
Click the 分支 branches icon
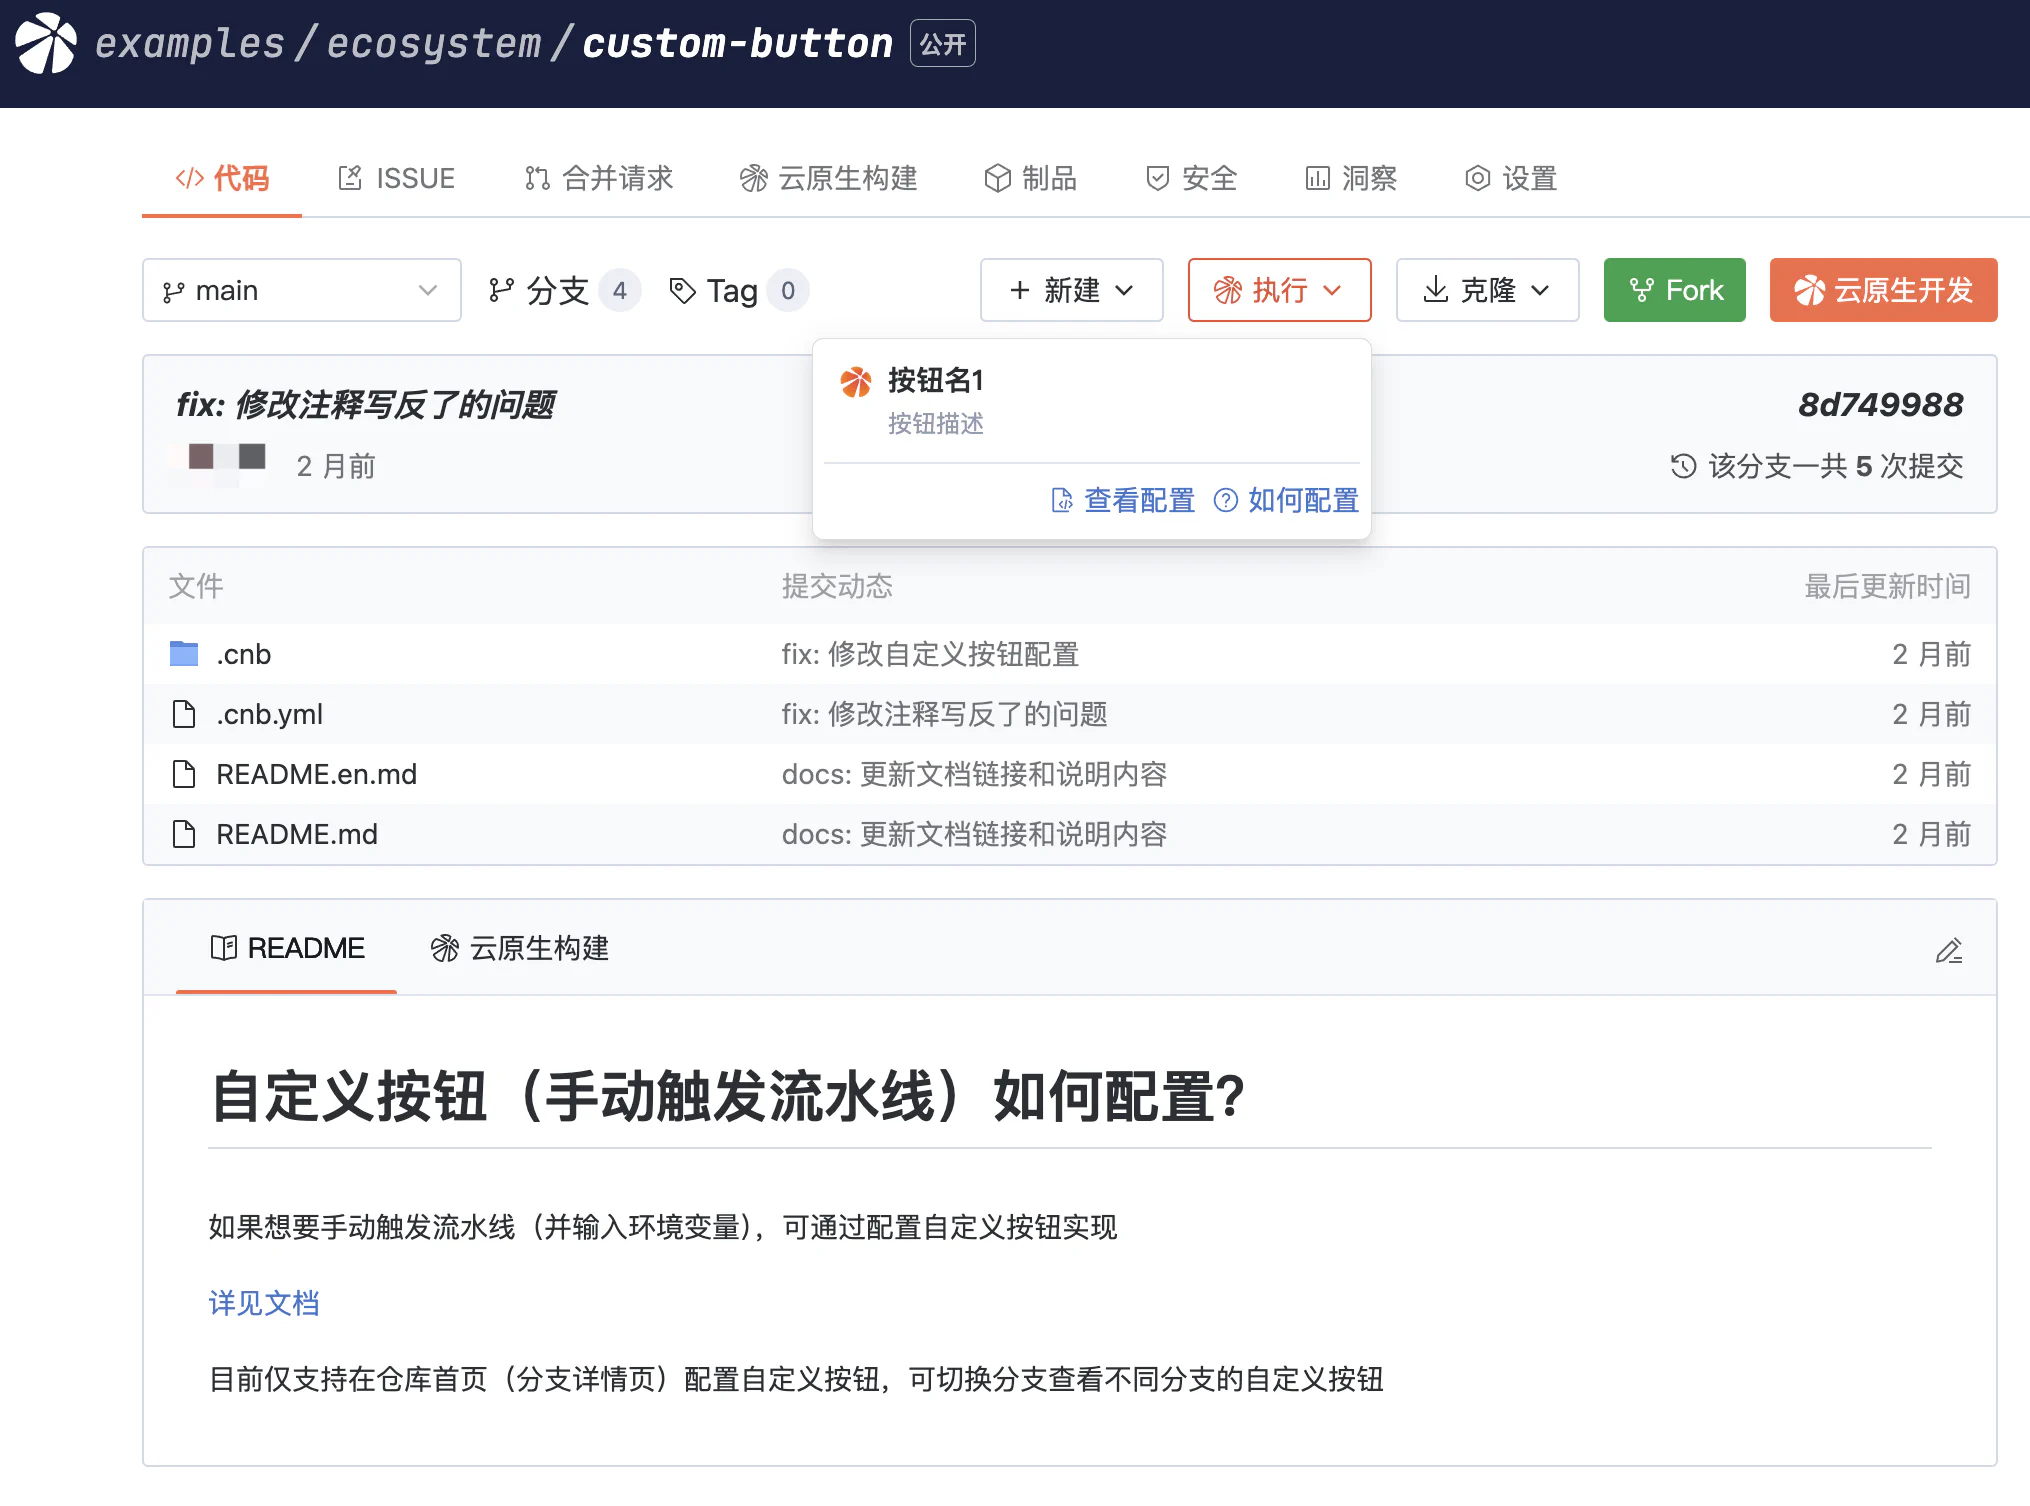pos(501,291)
